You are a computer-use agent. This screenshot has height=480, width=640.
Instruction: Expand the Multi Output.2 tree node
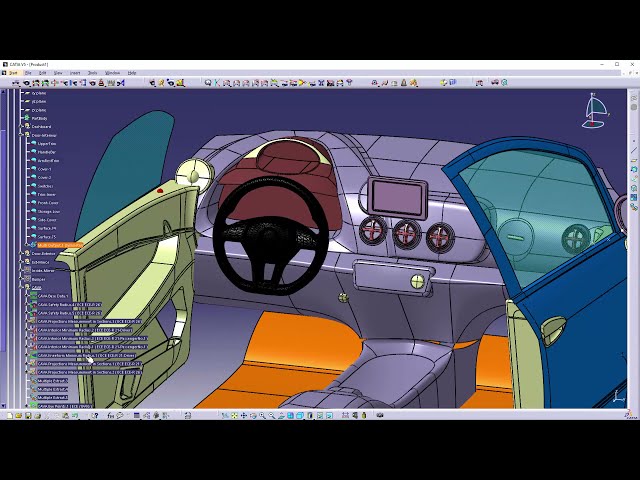click(x=27, y=245)
